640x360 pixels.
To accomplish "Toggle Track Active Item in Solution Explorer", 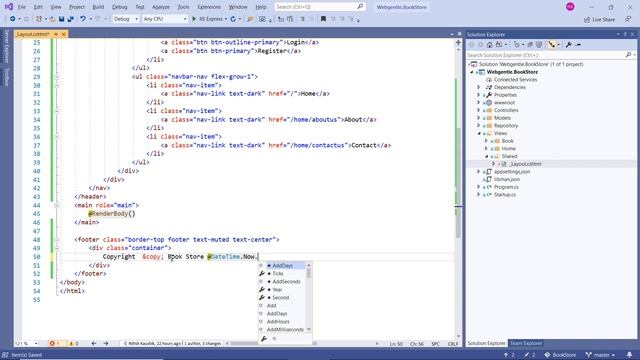I will (x=552, y=44).
